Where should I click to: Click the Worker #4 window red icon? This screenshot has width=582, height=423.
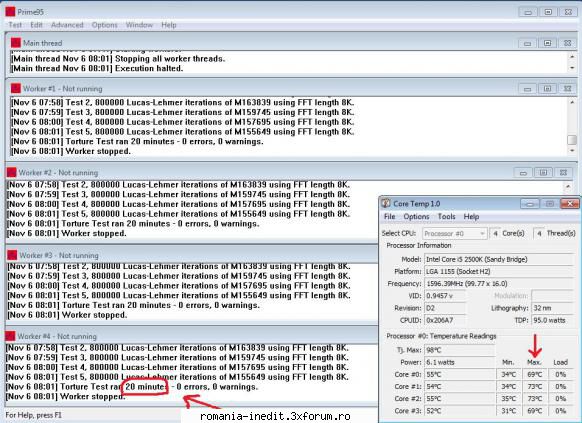point(10,336)
